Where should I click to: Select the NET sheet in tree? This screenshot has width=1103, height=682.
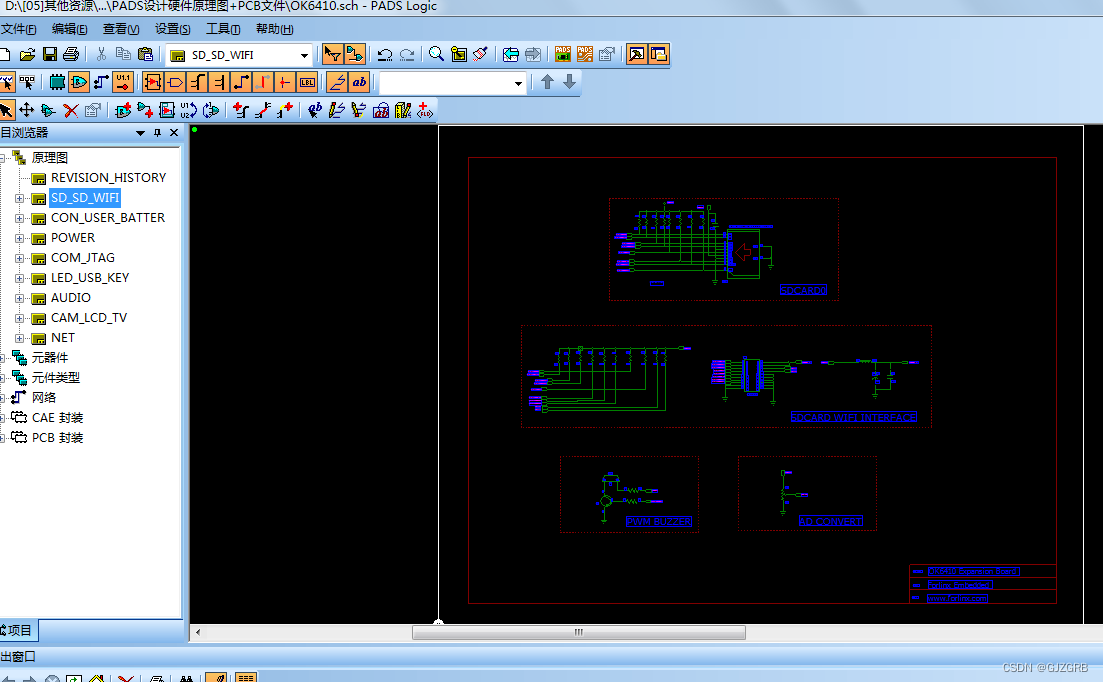click(63, 337)
